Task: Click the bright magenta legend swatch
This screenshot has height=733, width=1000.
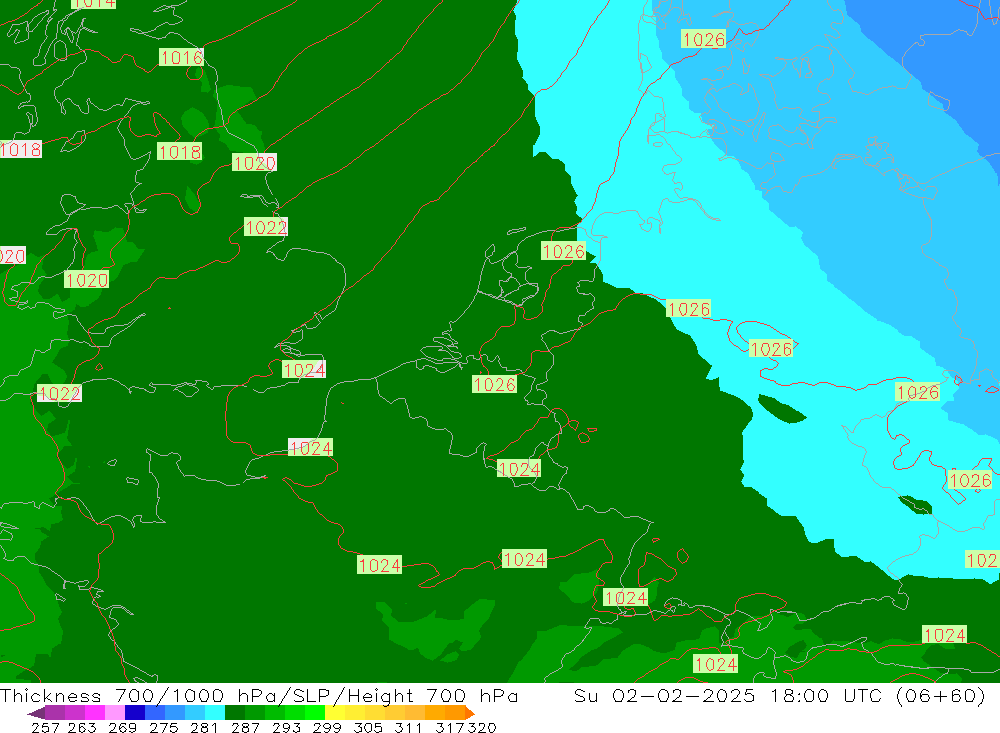Action: point(95,713)
